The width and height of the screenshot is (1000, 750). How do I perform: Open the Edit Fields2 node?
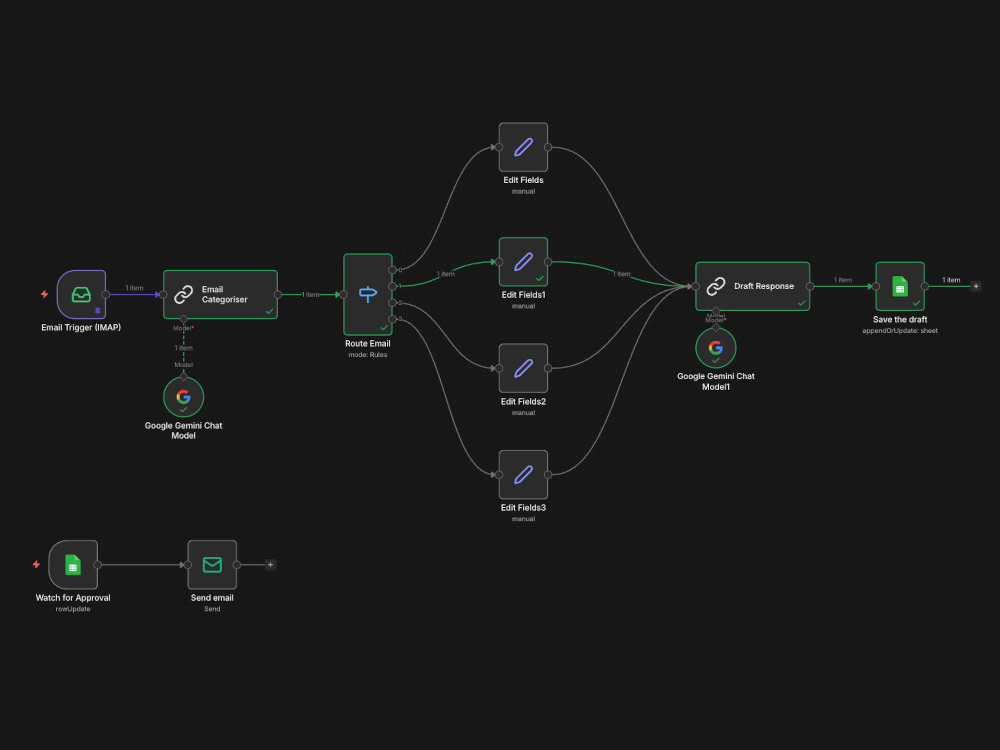(523, 368)
